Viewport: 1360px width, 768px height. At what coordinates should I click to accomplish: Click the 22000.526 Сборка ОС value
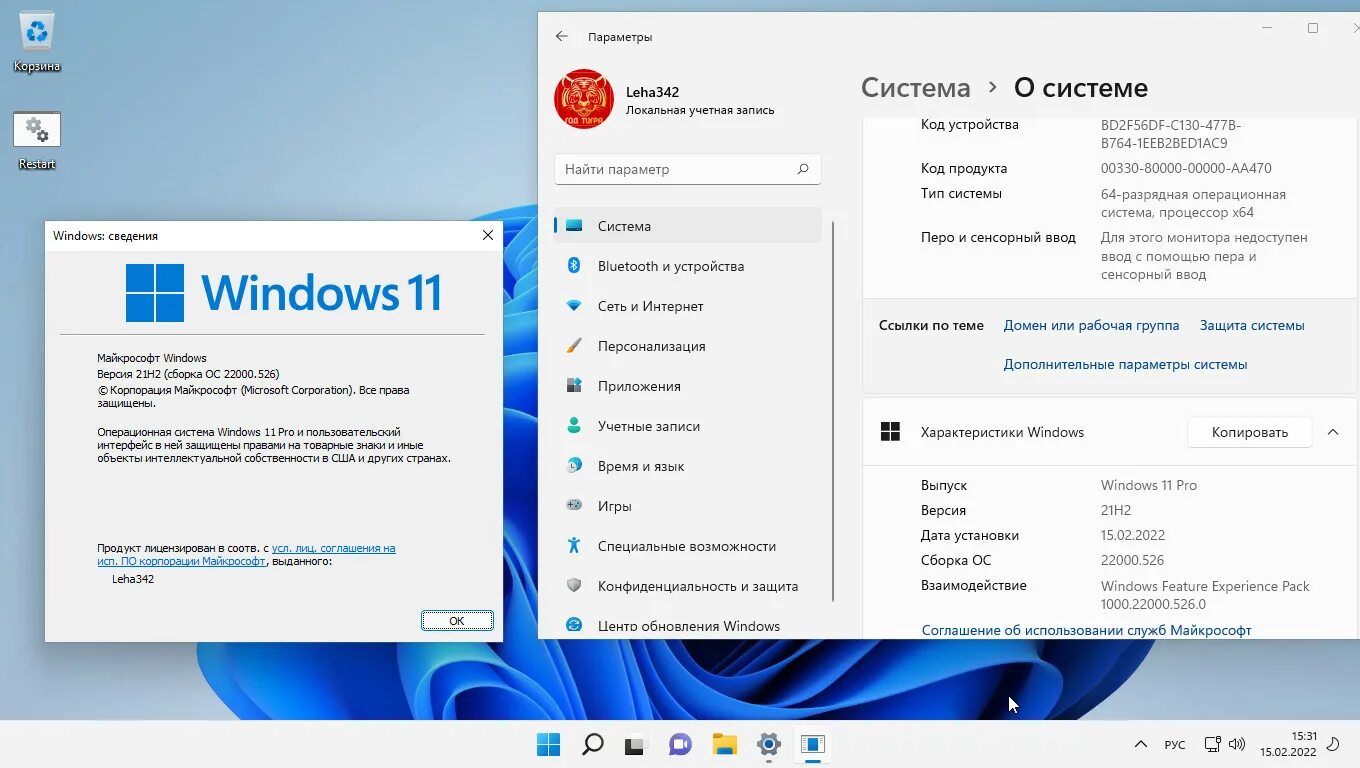(1132, 560)
